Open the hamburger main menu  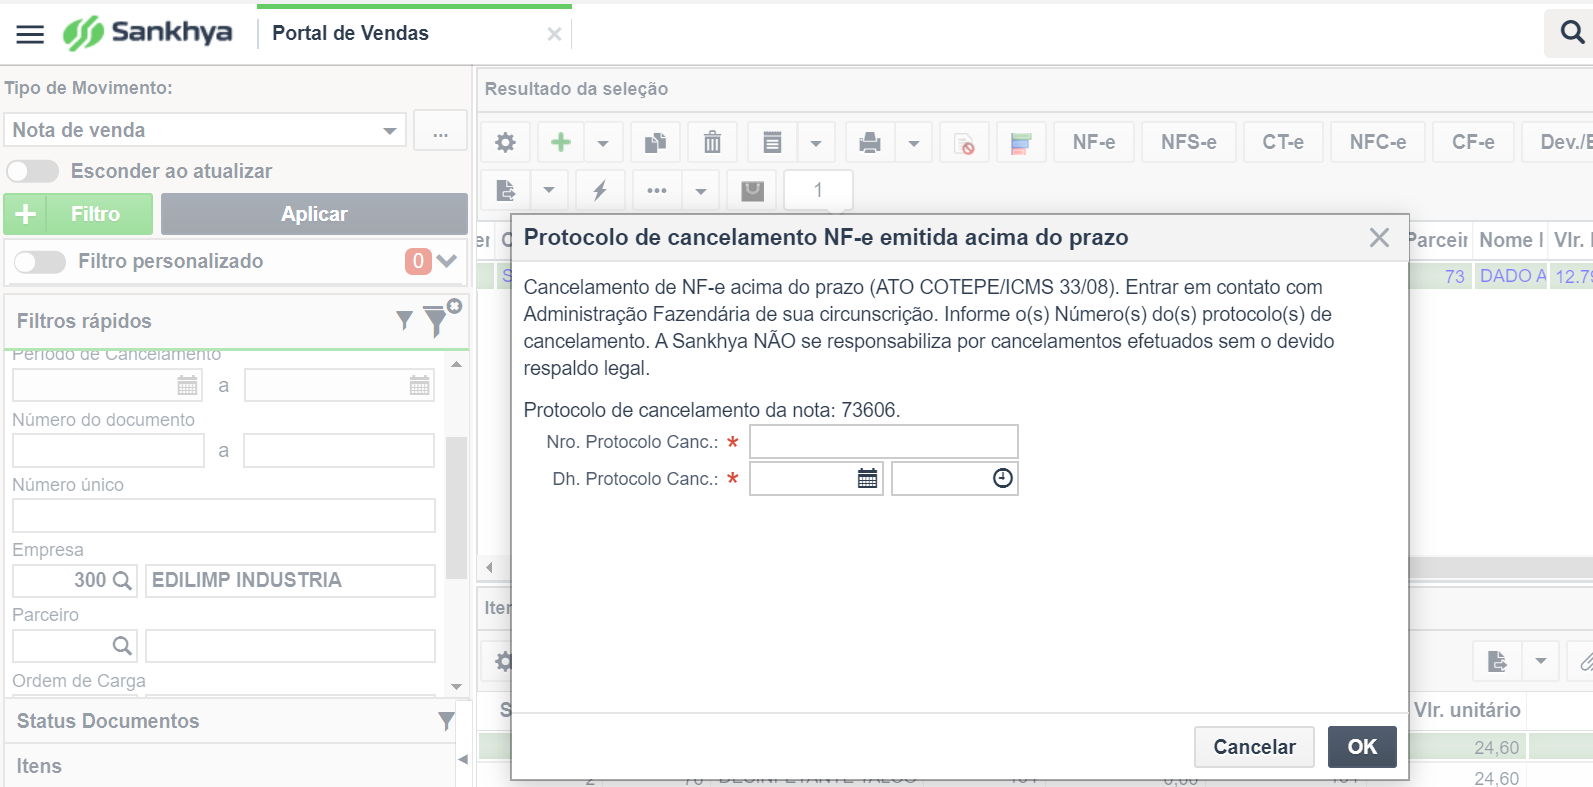(x=30, y=34)
